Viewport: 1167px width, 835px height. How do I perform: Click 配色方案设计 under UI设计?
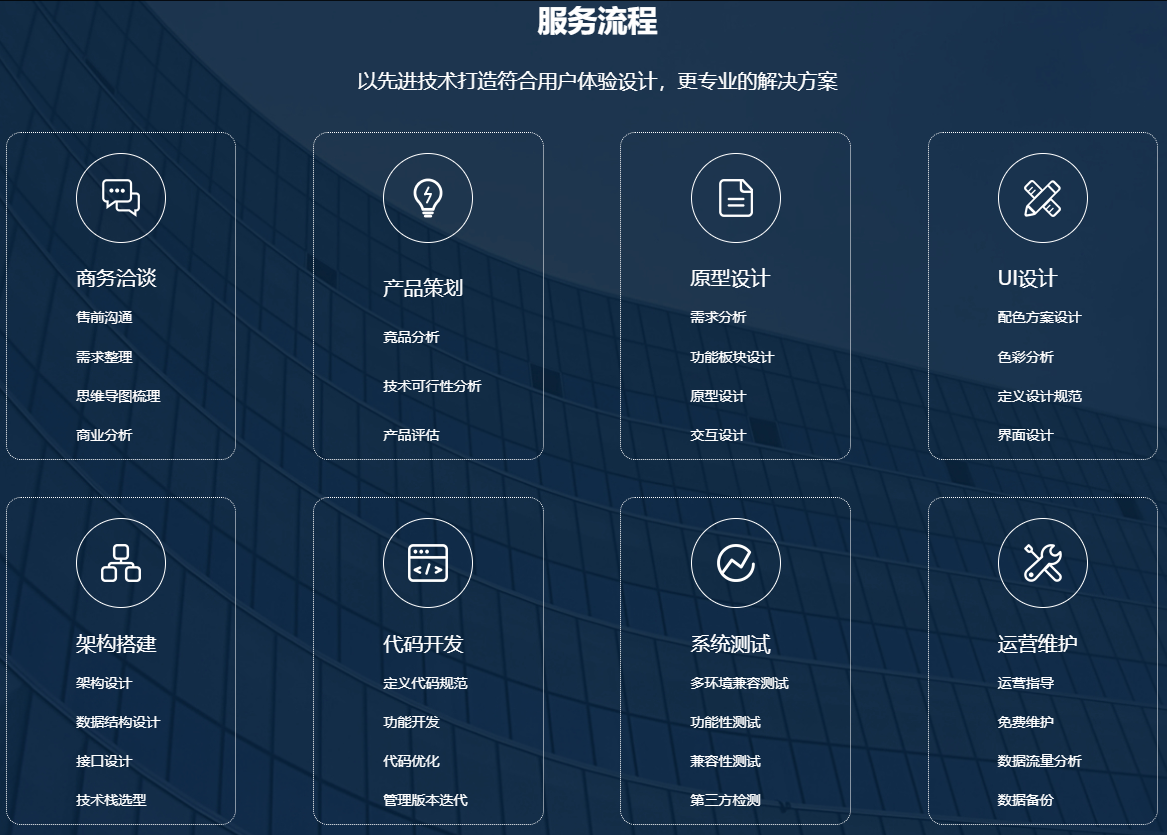point(1040,318)
